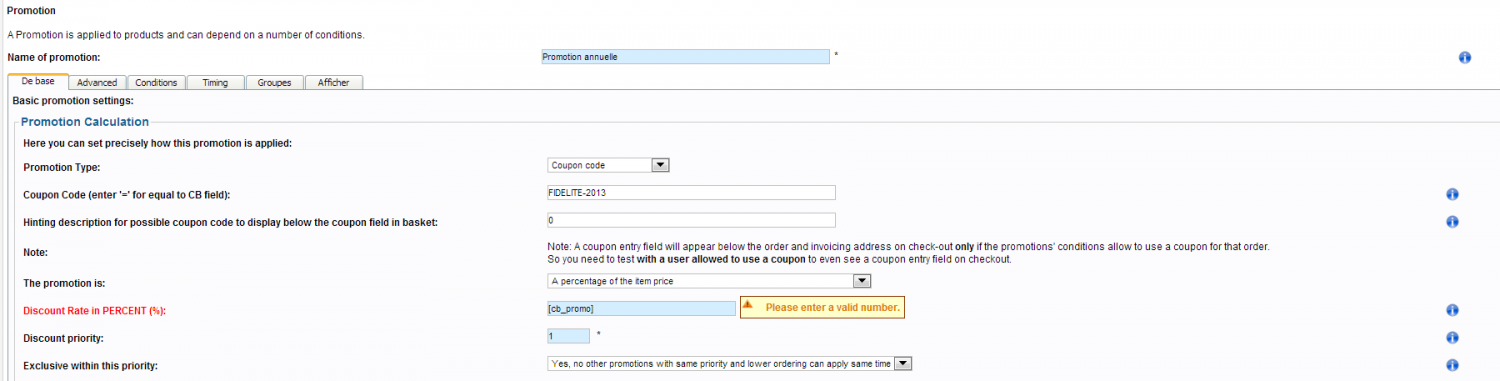
Task: Click info icon for Exclusive within priority row
Action: (x=1452, y=365)
